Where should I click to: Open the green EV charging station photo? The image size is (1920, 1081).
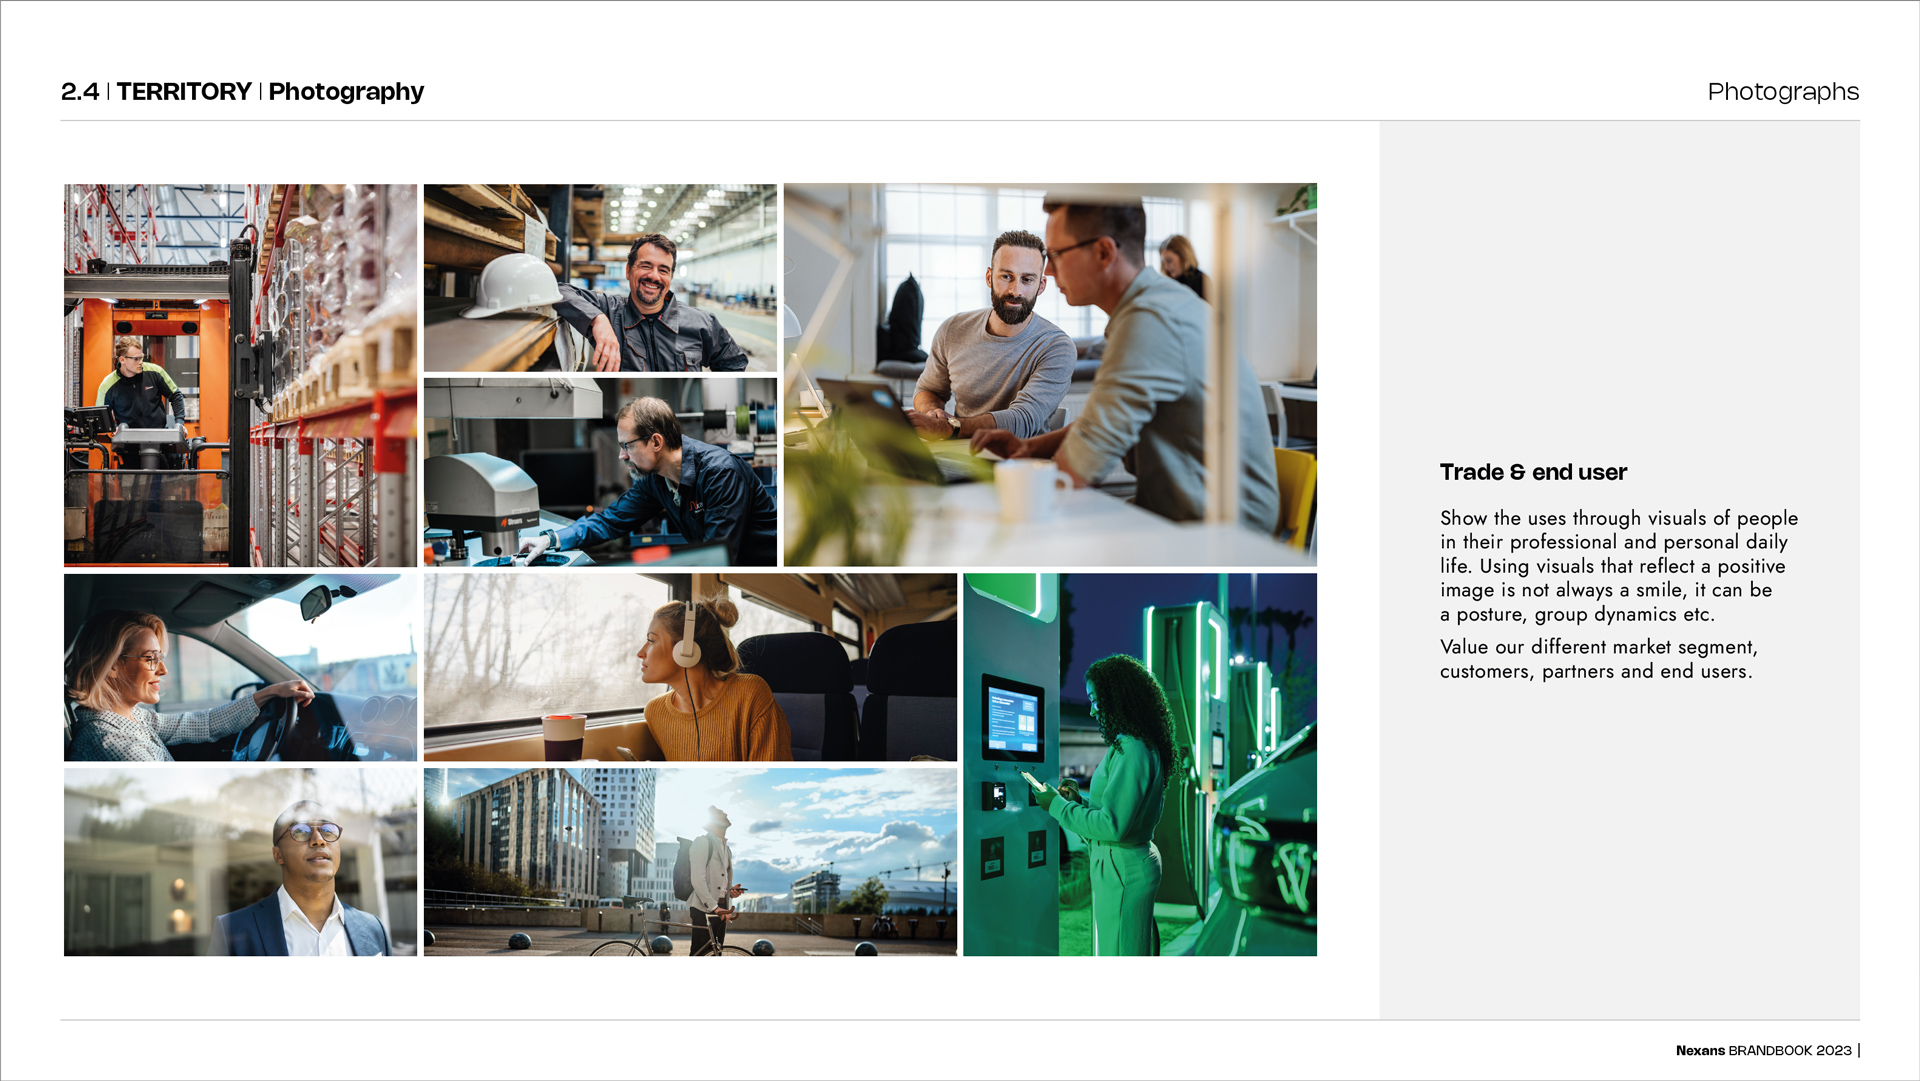point(1140,765)
